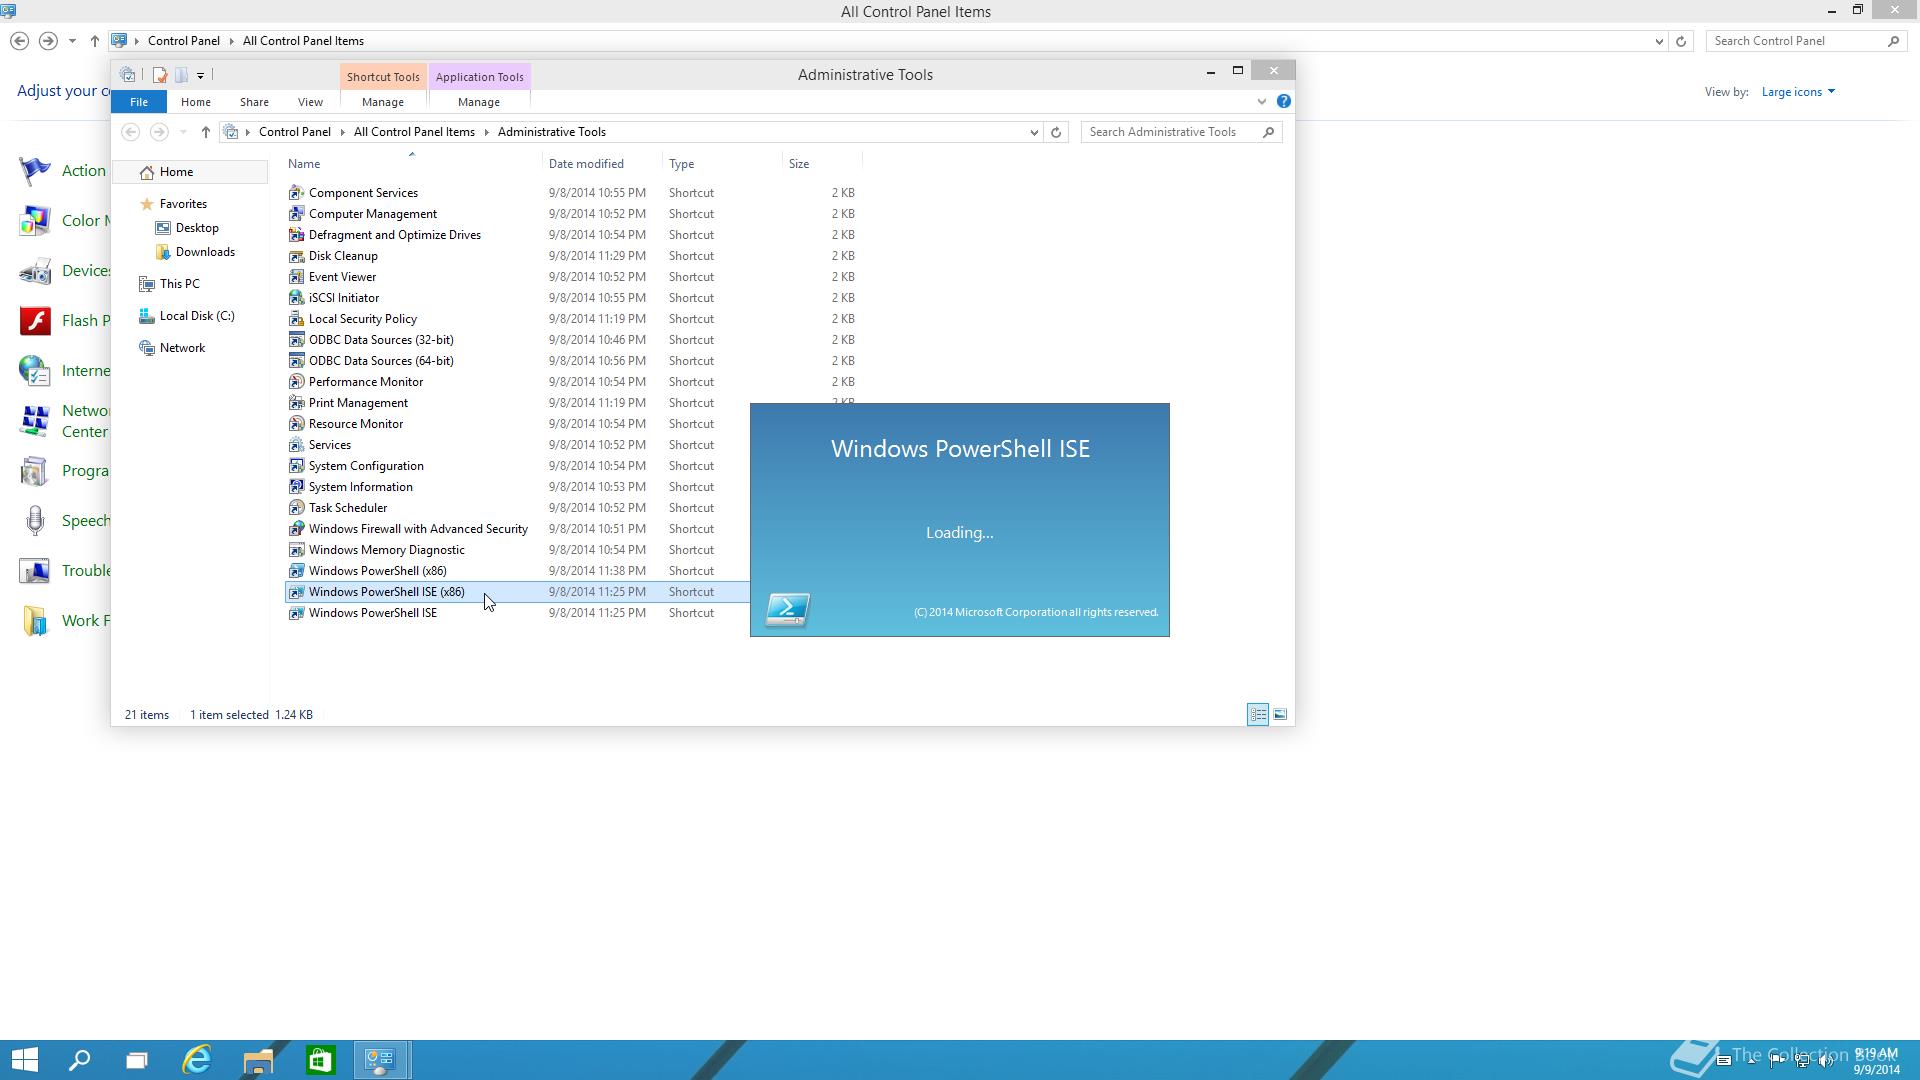Click the Control Panel taskbar icon
1920x1080 pixels.
[x=381, y=1060]
